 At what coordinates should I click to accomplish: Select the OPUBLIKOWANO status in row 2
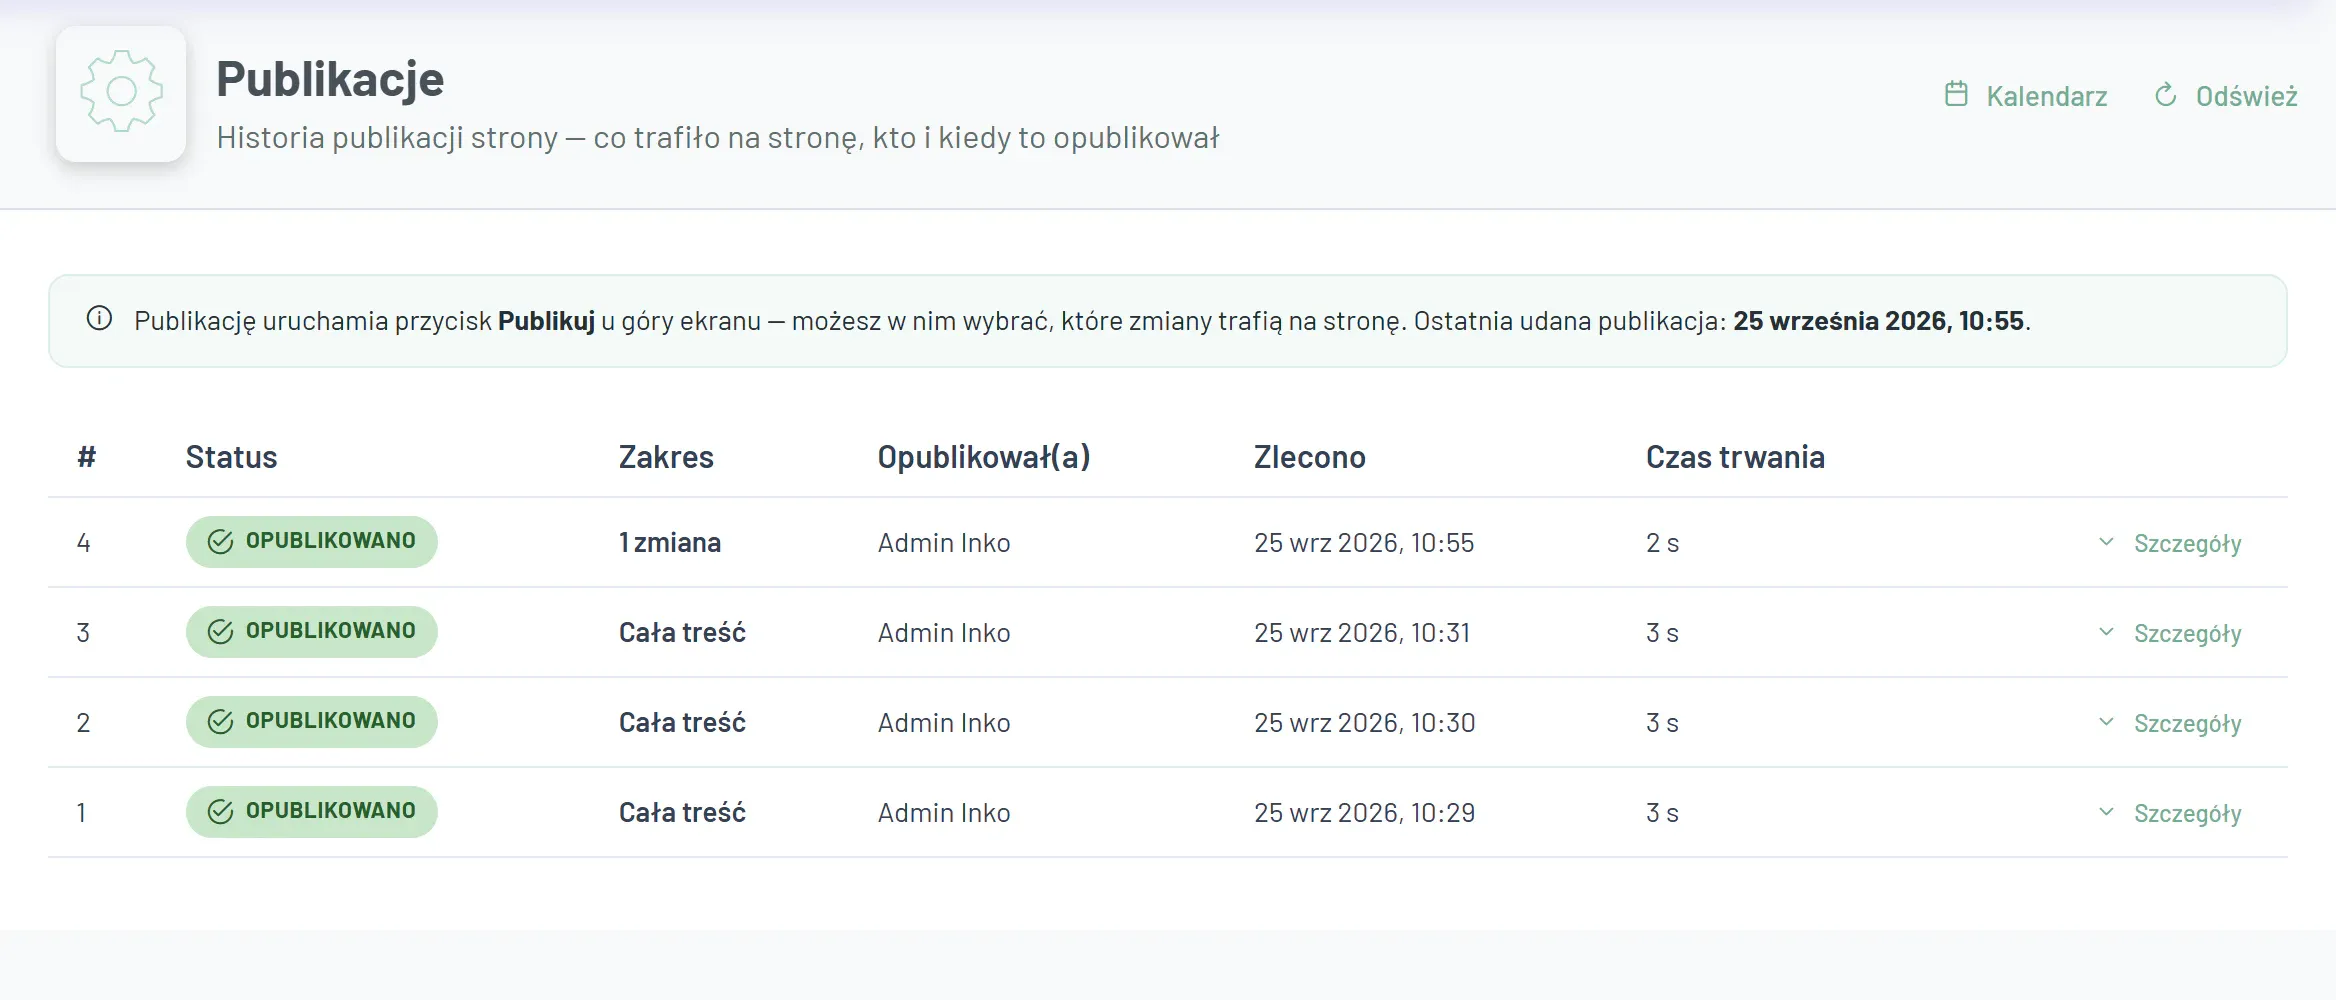pos(311,722)
